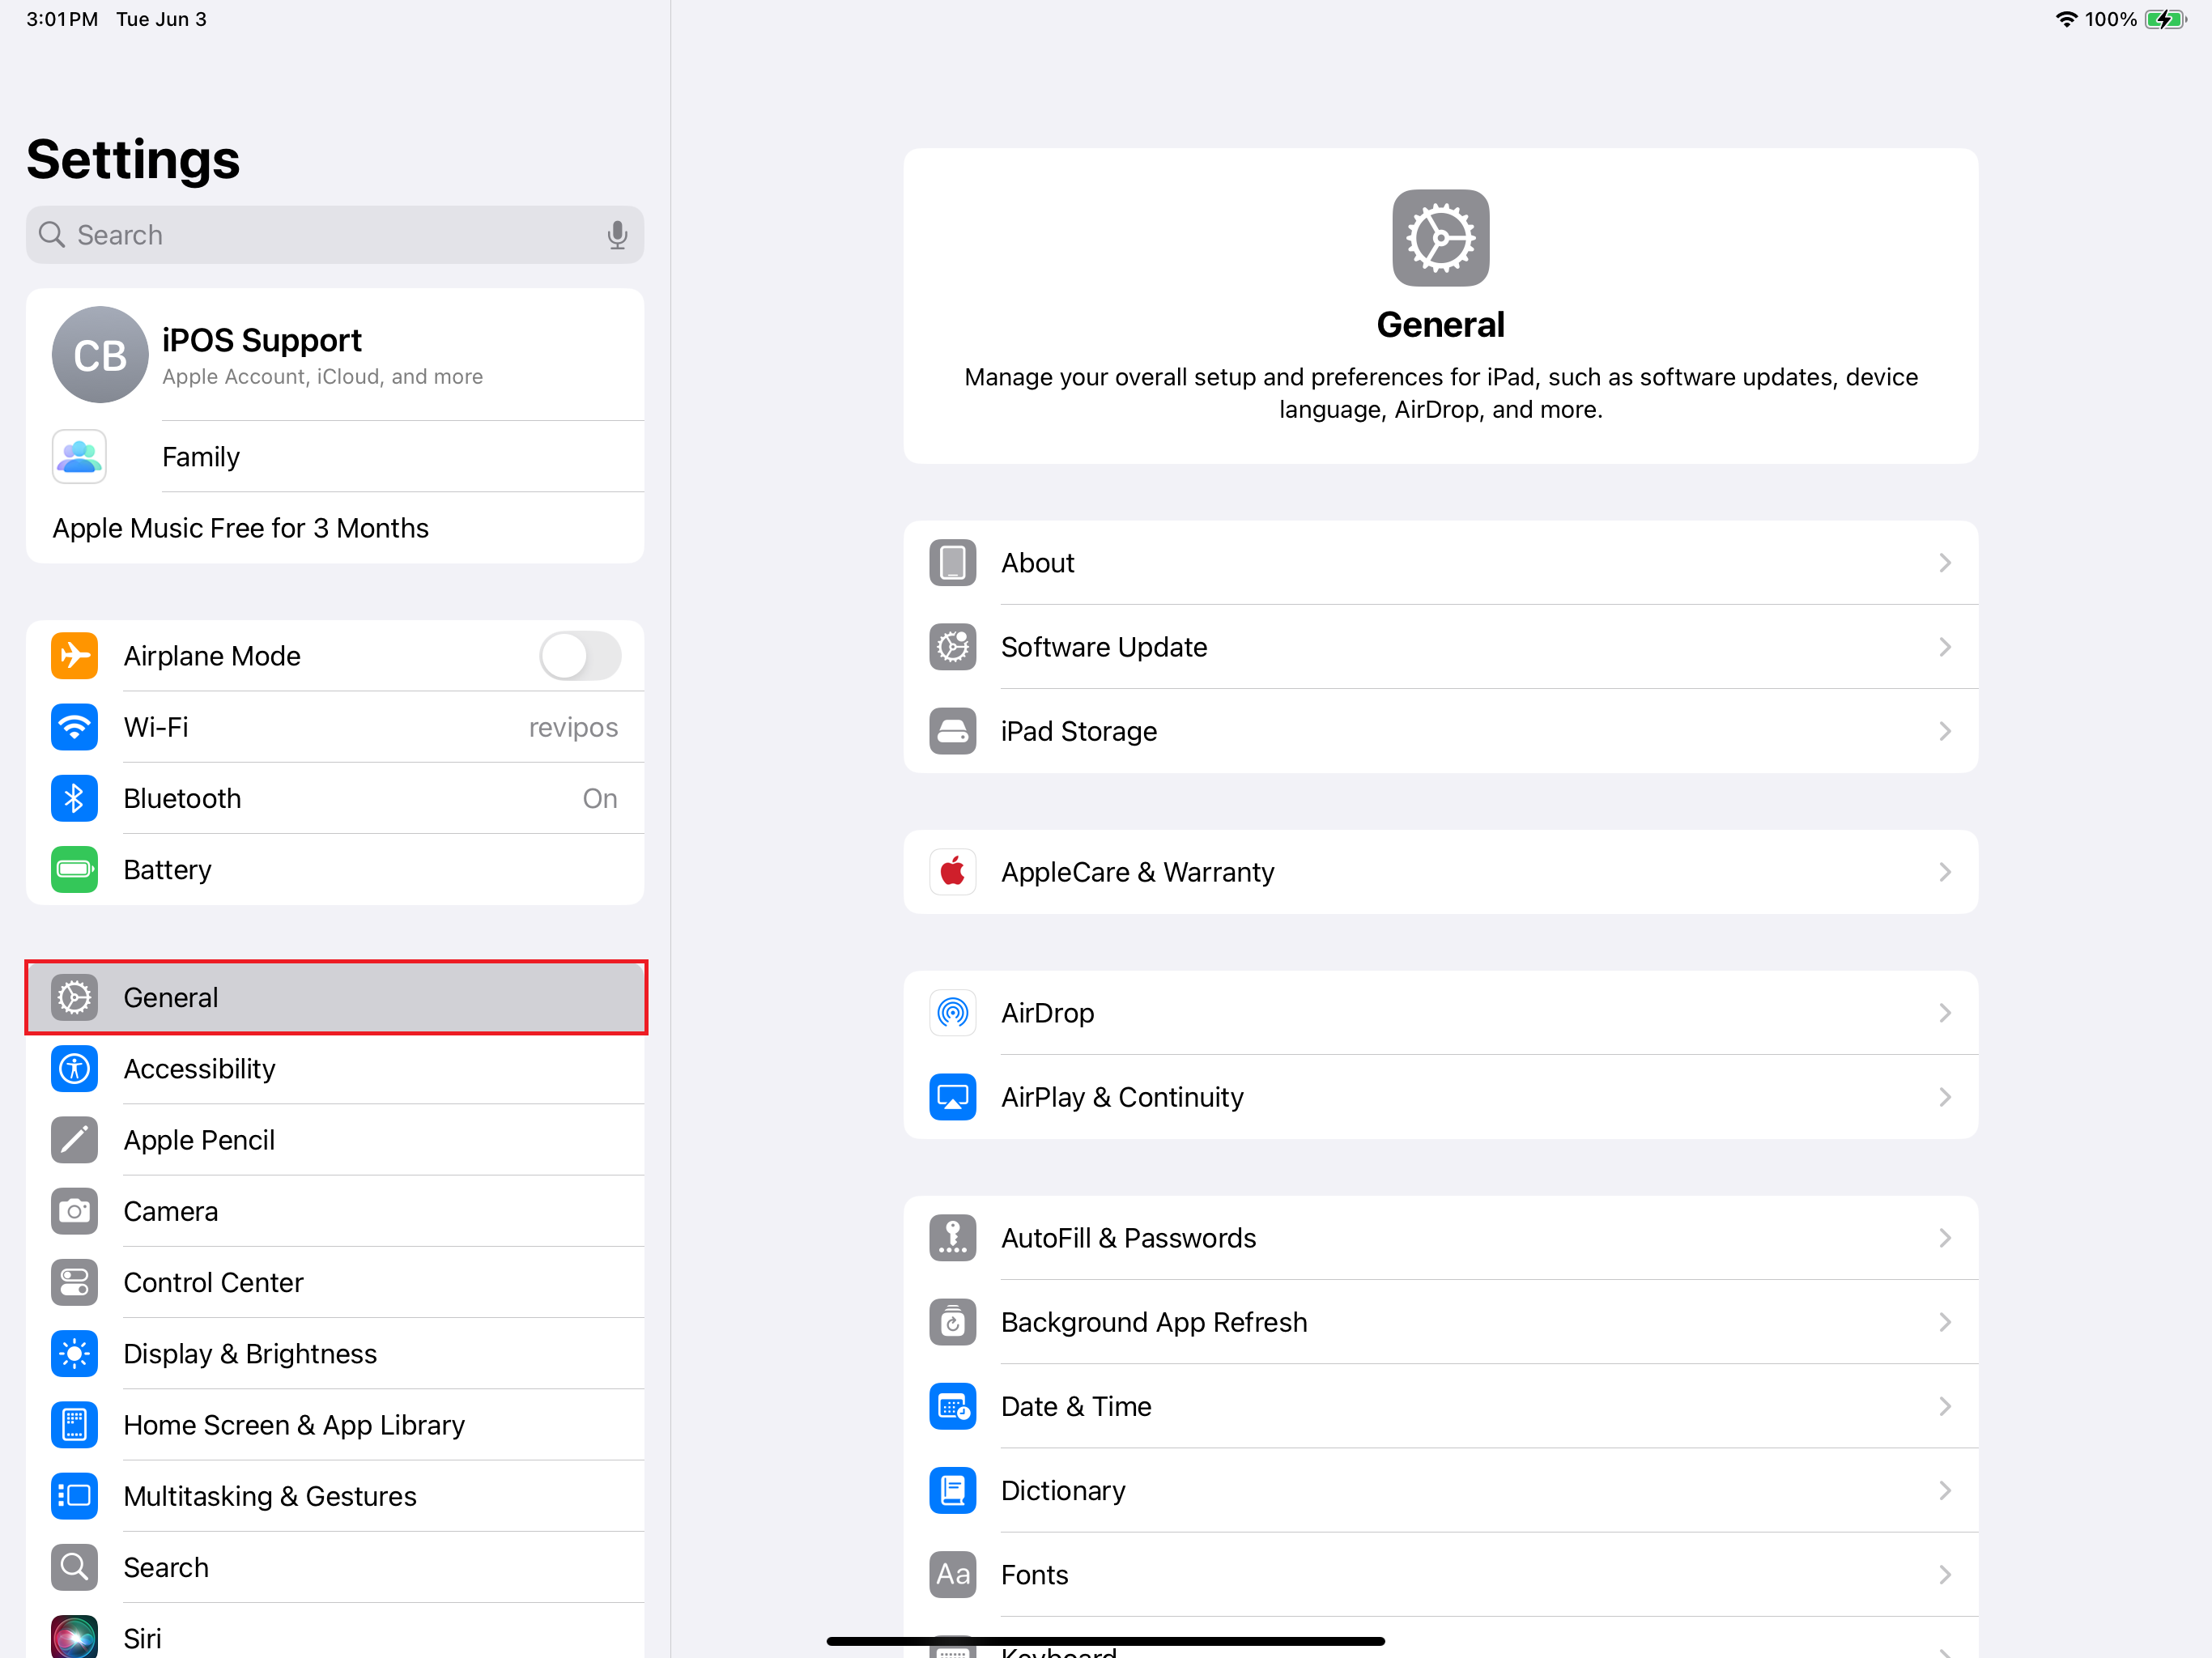Select General in settings sidebar

335,997
